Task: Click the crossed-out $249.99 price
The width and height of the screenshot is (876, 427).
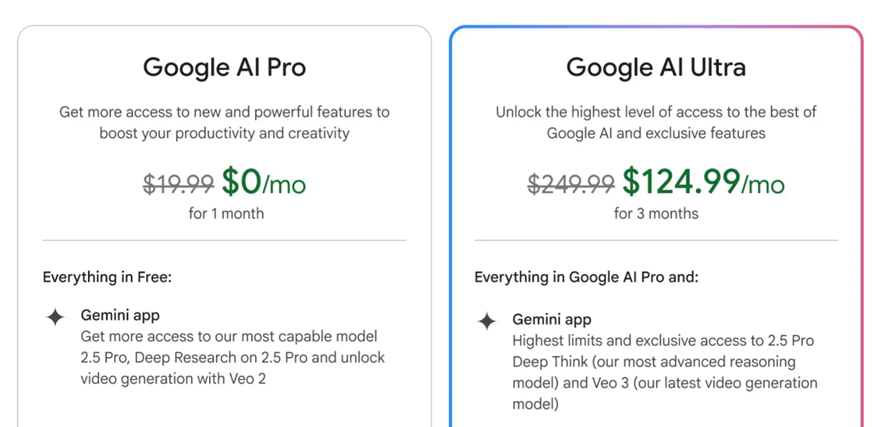Action: 571,183
